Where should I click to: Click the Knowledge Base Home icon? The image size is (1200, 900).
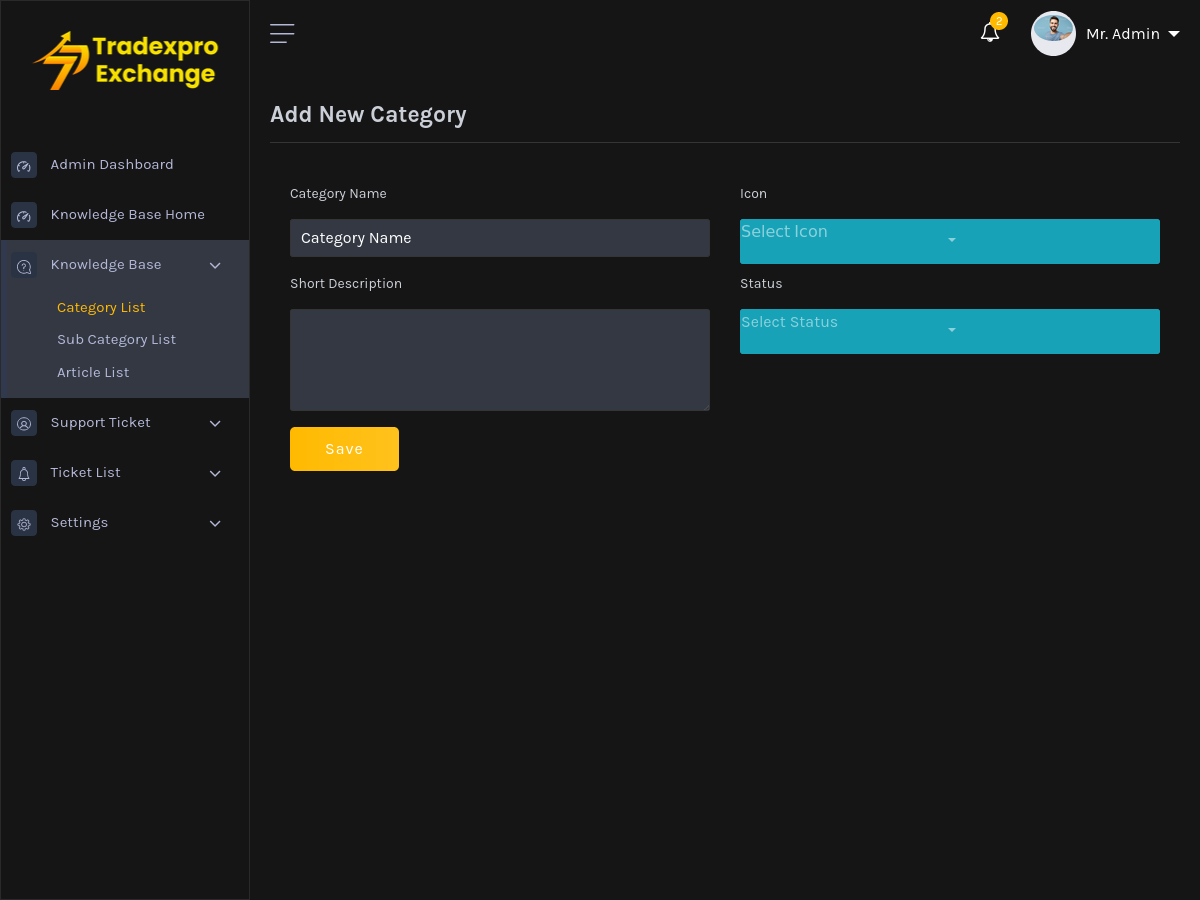click(x=23, y=214)
